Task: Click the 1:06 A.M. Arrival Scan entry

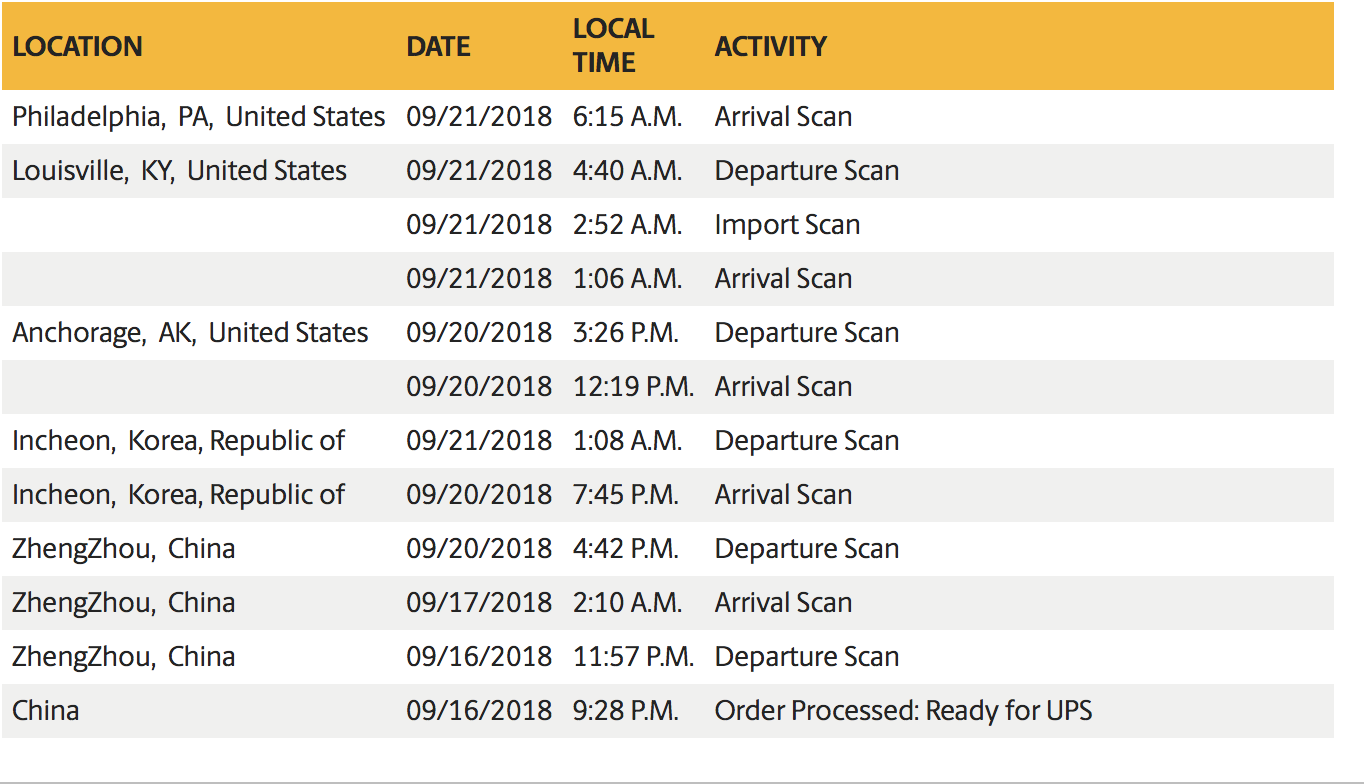Action: (783, 279)
